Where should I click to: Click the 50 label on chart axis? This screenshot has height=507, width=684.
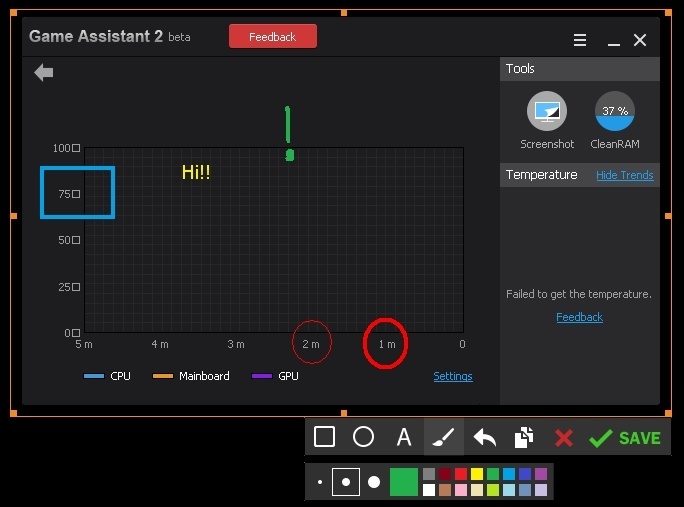click(x=69, y=240)
